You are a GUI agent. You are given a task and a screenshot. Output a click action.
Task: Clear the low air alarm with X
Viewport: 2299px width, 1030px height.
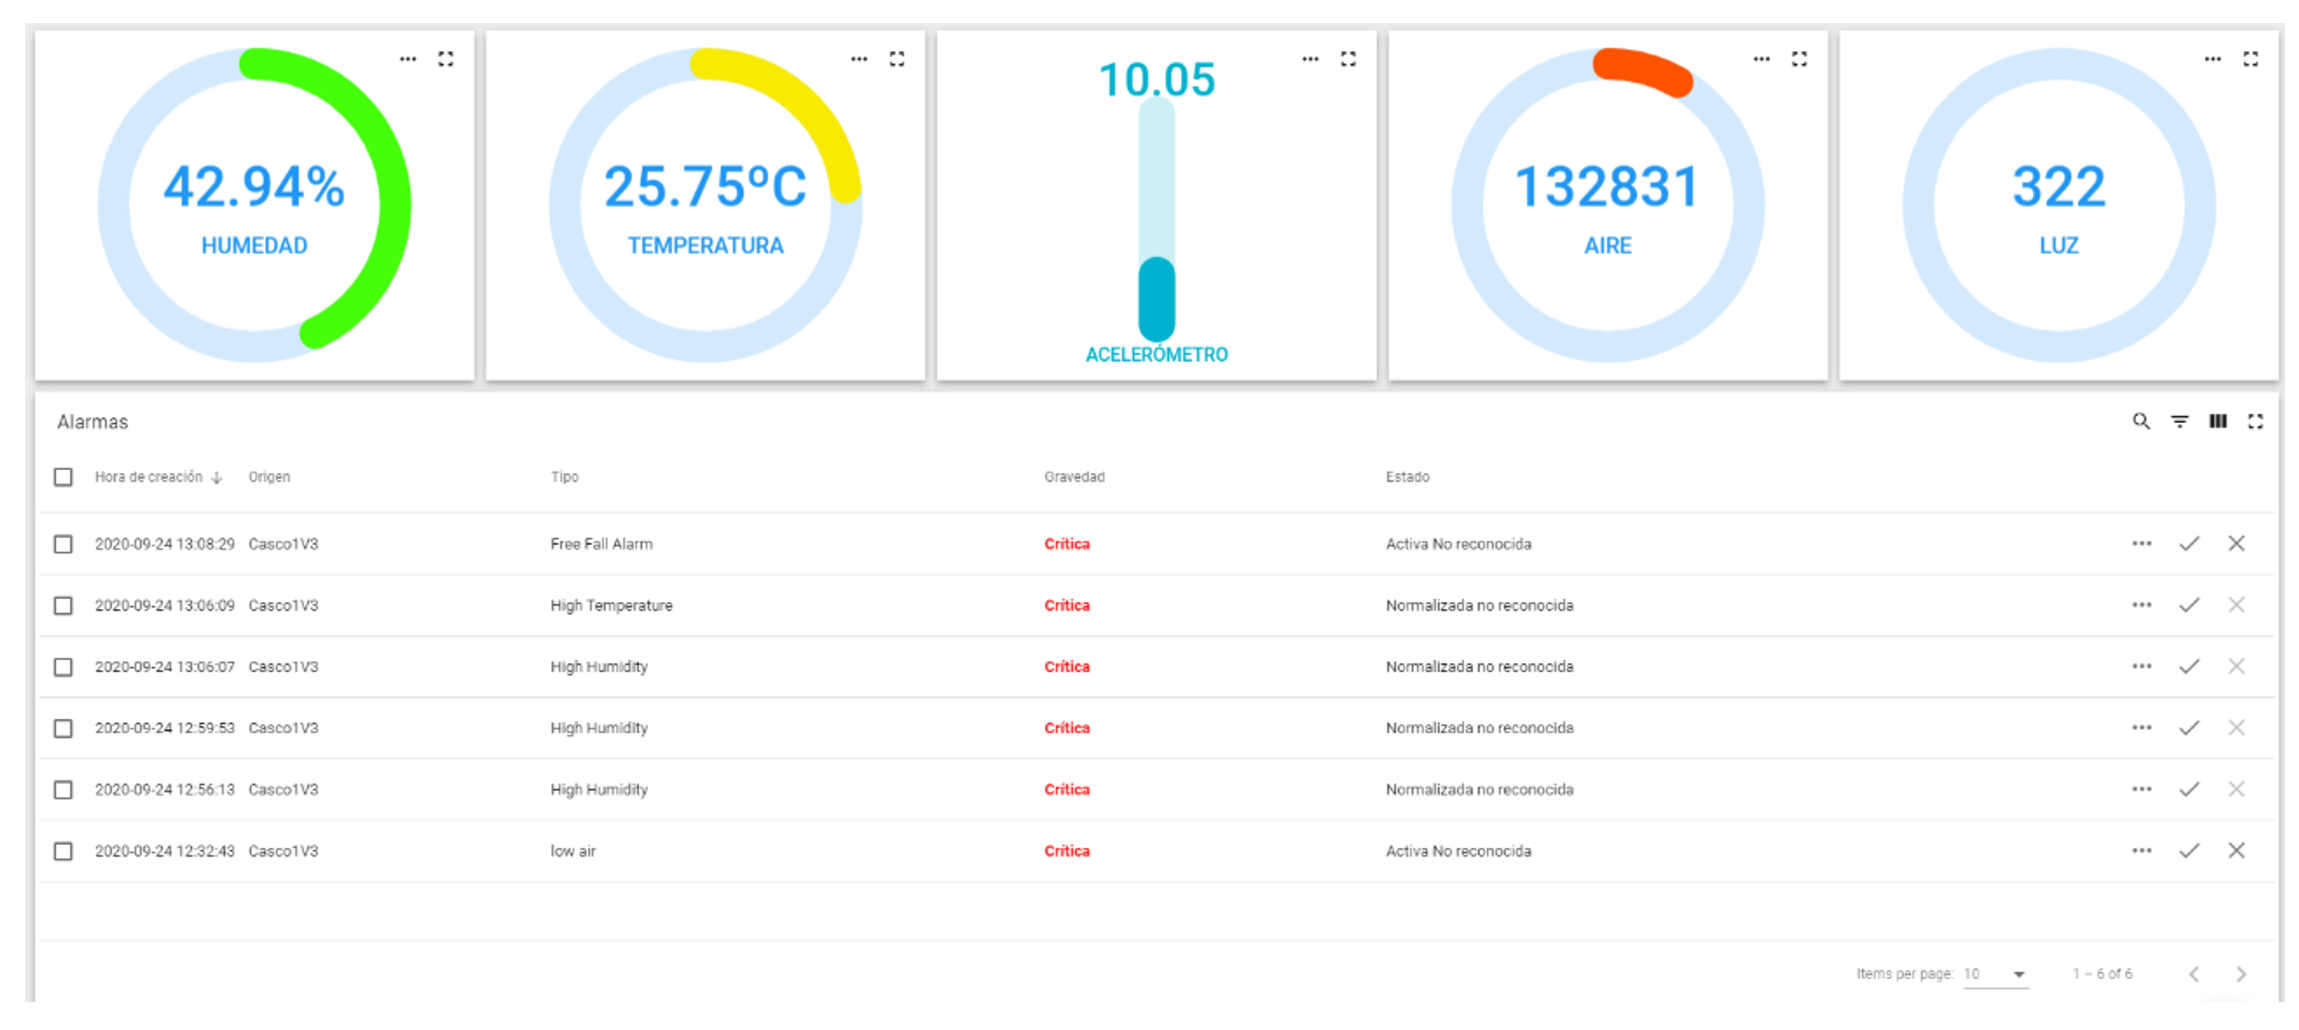tap(2237, 851)
